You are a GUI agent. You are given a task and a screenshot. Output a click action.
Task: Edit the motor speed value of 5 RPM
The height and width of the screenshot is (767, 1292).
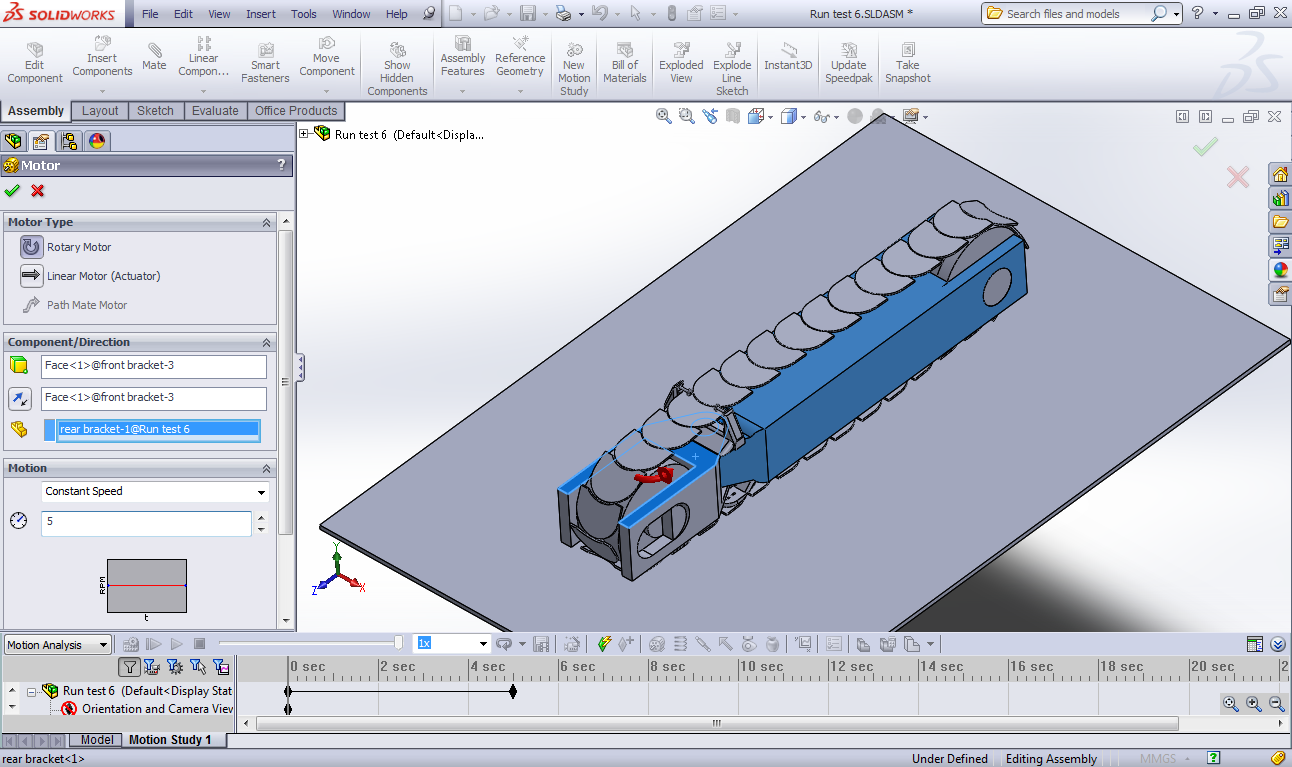coord(146,523)
